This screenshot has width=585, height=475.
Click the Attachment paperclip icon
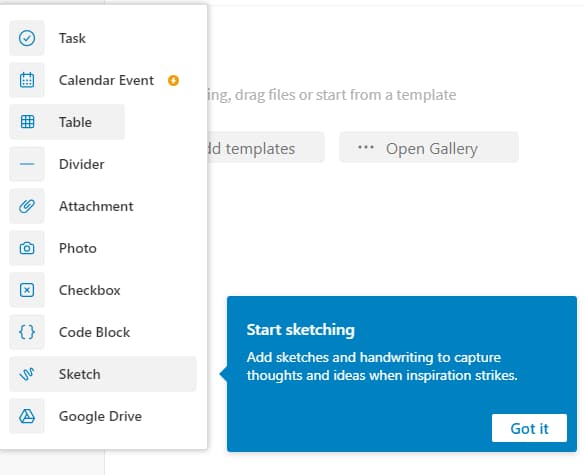click(27, 206)
